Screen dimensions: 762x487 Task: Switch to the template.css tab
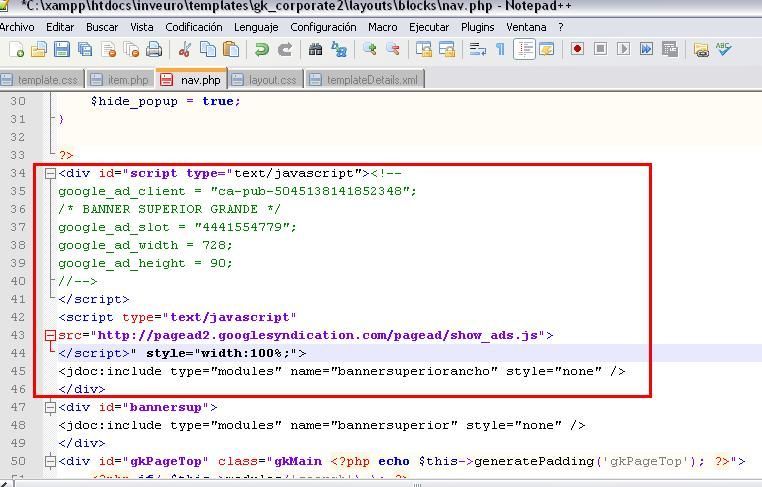coord(41,80)
